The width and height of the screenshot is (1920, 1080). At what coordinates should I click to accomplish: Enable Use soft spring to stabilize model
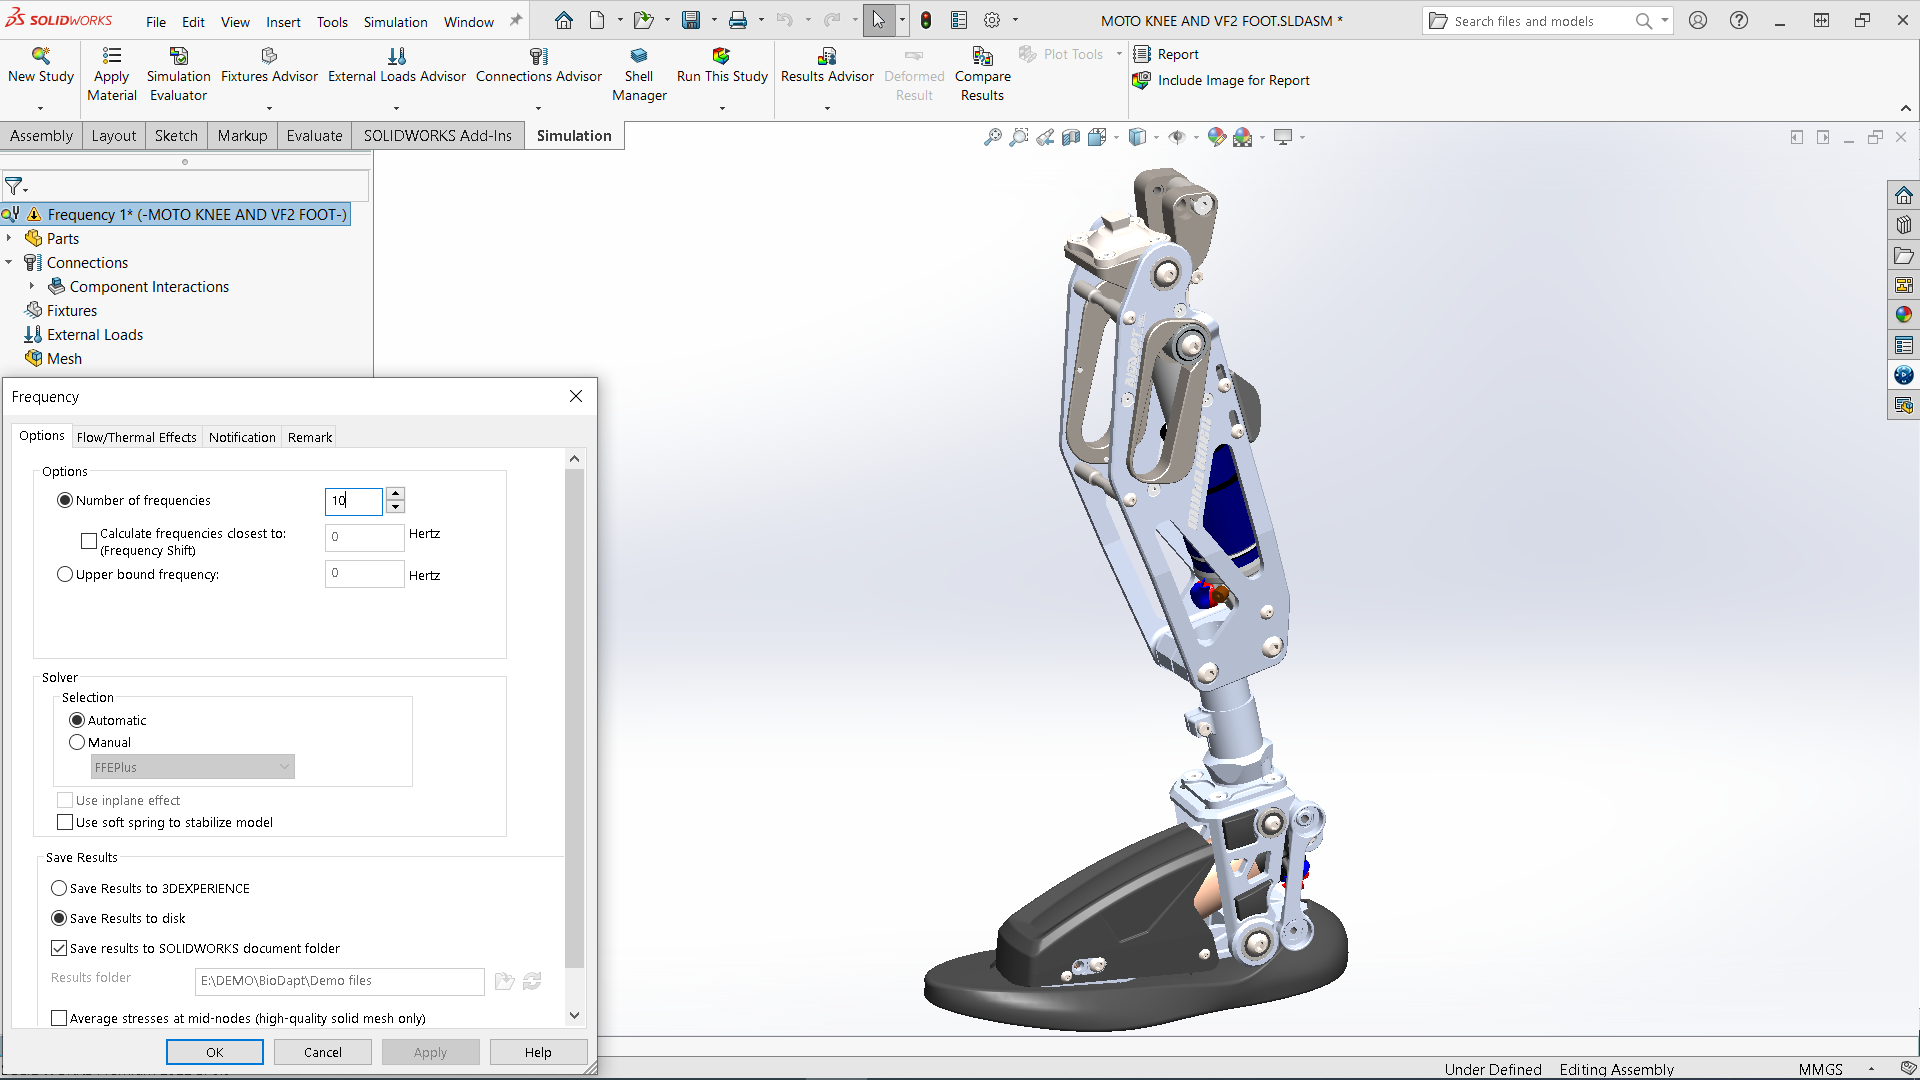[65, 822]
